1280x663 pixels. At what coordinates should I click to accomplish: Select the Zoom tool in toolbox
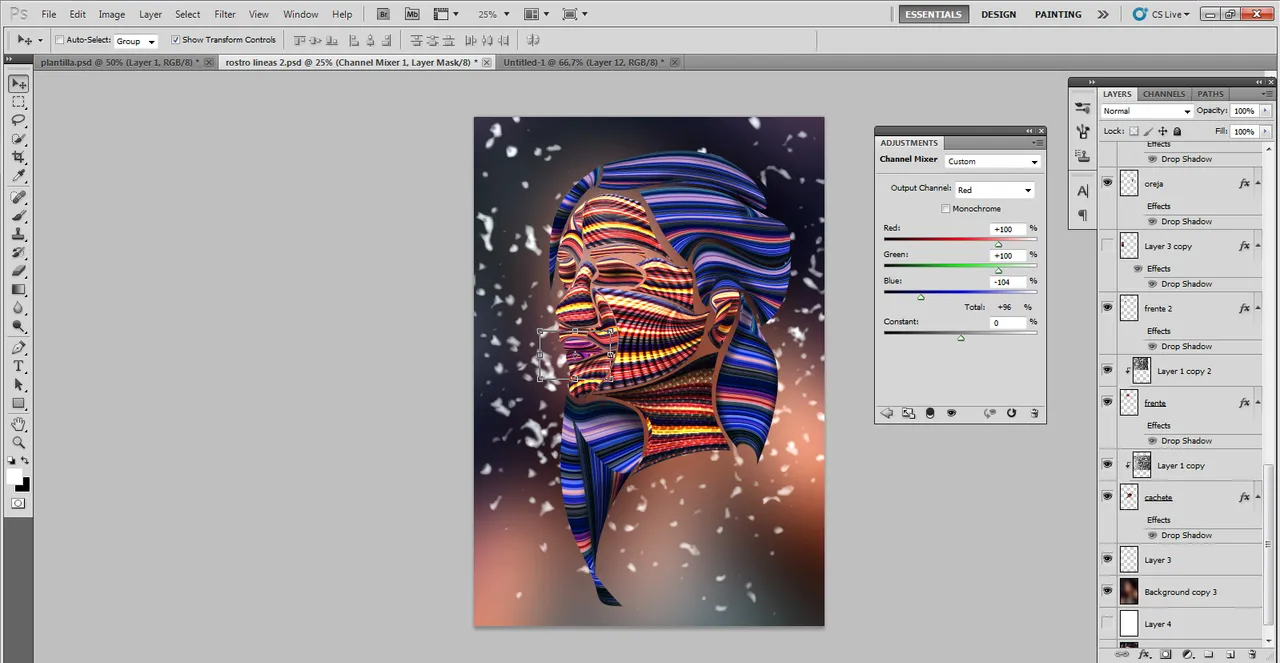coord(18,442)
